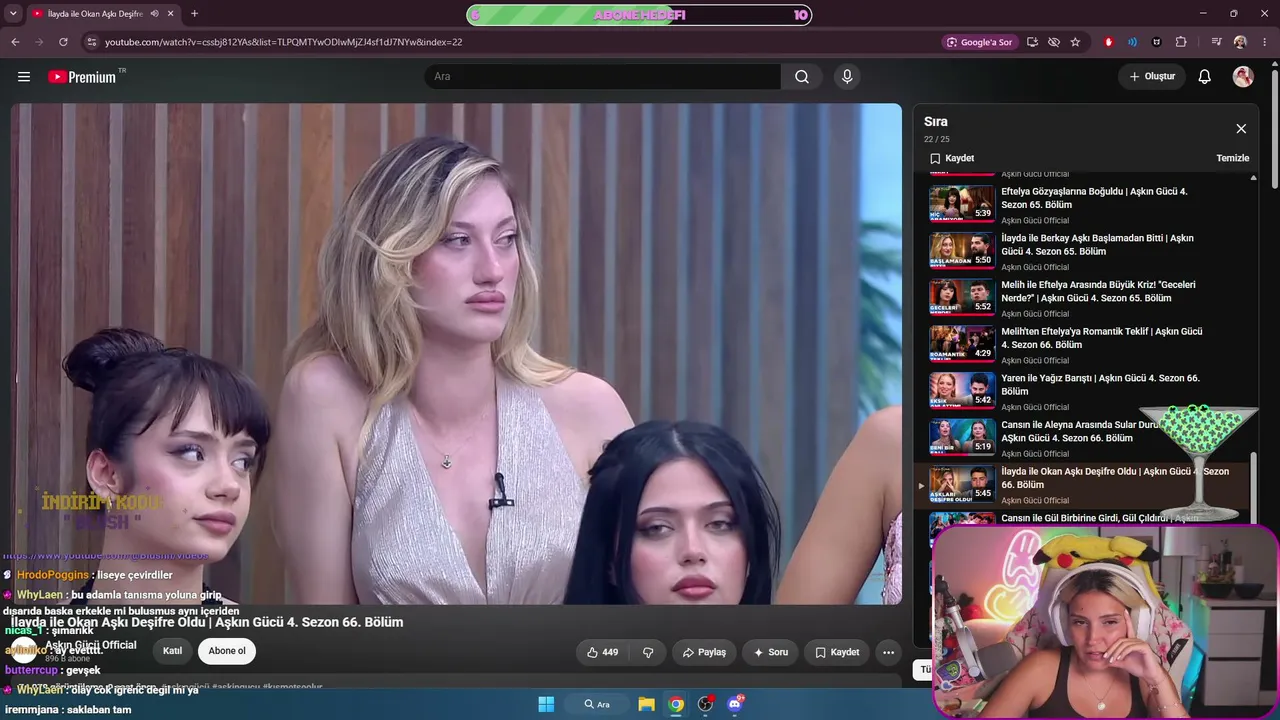1280x720 pixels.
Task: Open the Chrome three-dot menu
Action: pos(1265,42)
